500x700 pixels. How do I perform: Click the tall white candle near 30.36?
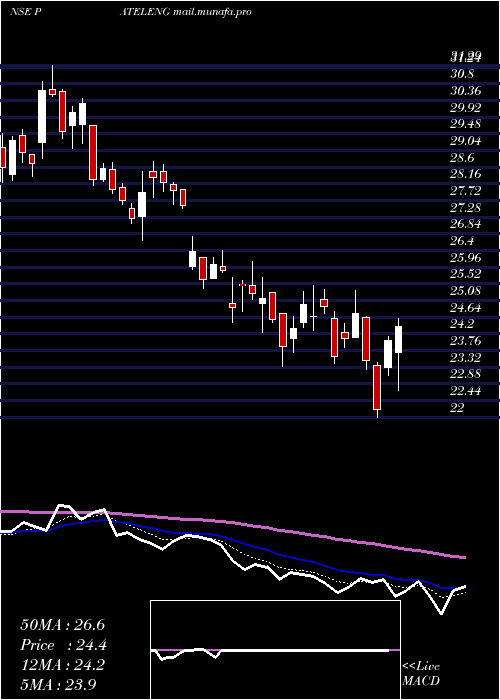pos(42,117)
